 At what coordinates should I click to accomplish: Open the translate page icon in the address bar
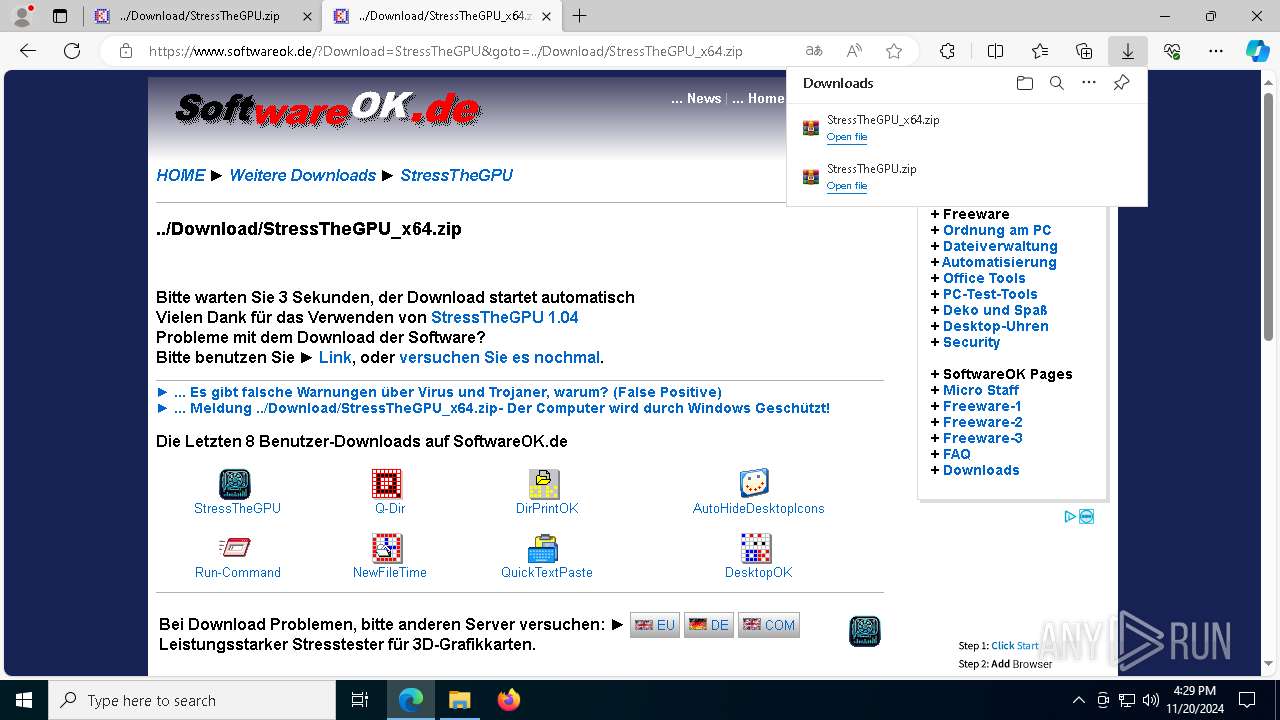click(814, 51)
